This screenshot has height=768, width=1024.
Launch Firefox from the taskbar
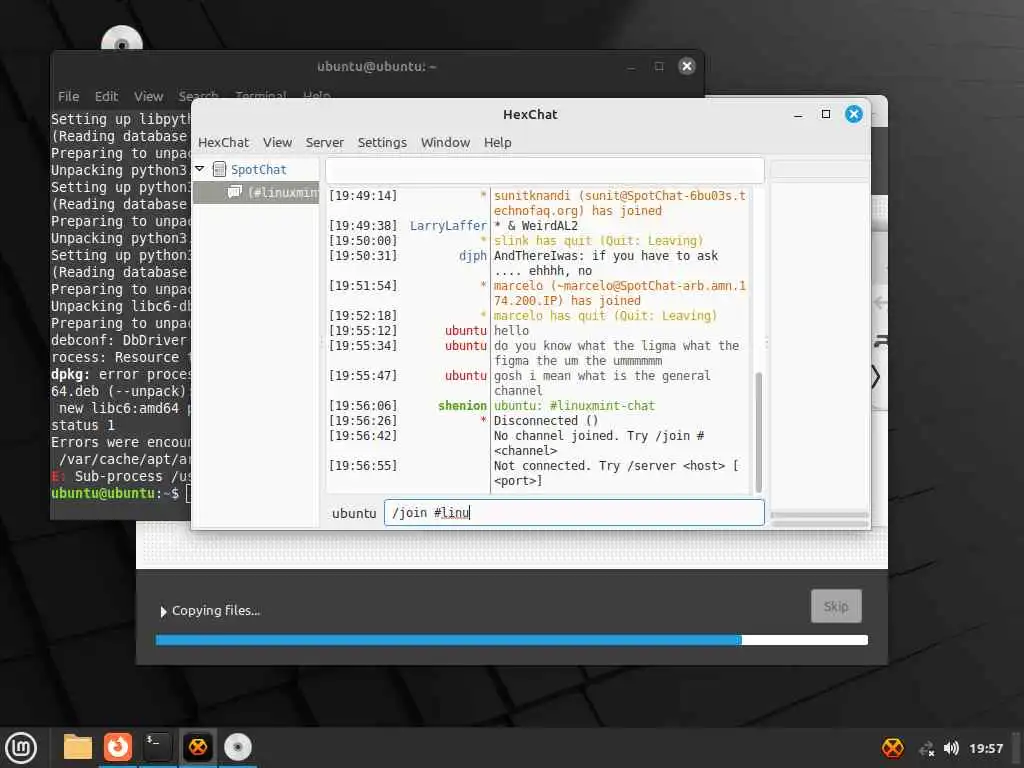(x=118, y=747)
